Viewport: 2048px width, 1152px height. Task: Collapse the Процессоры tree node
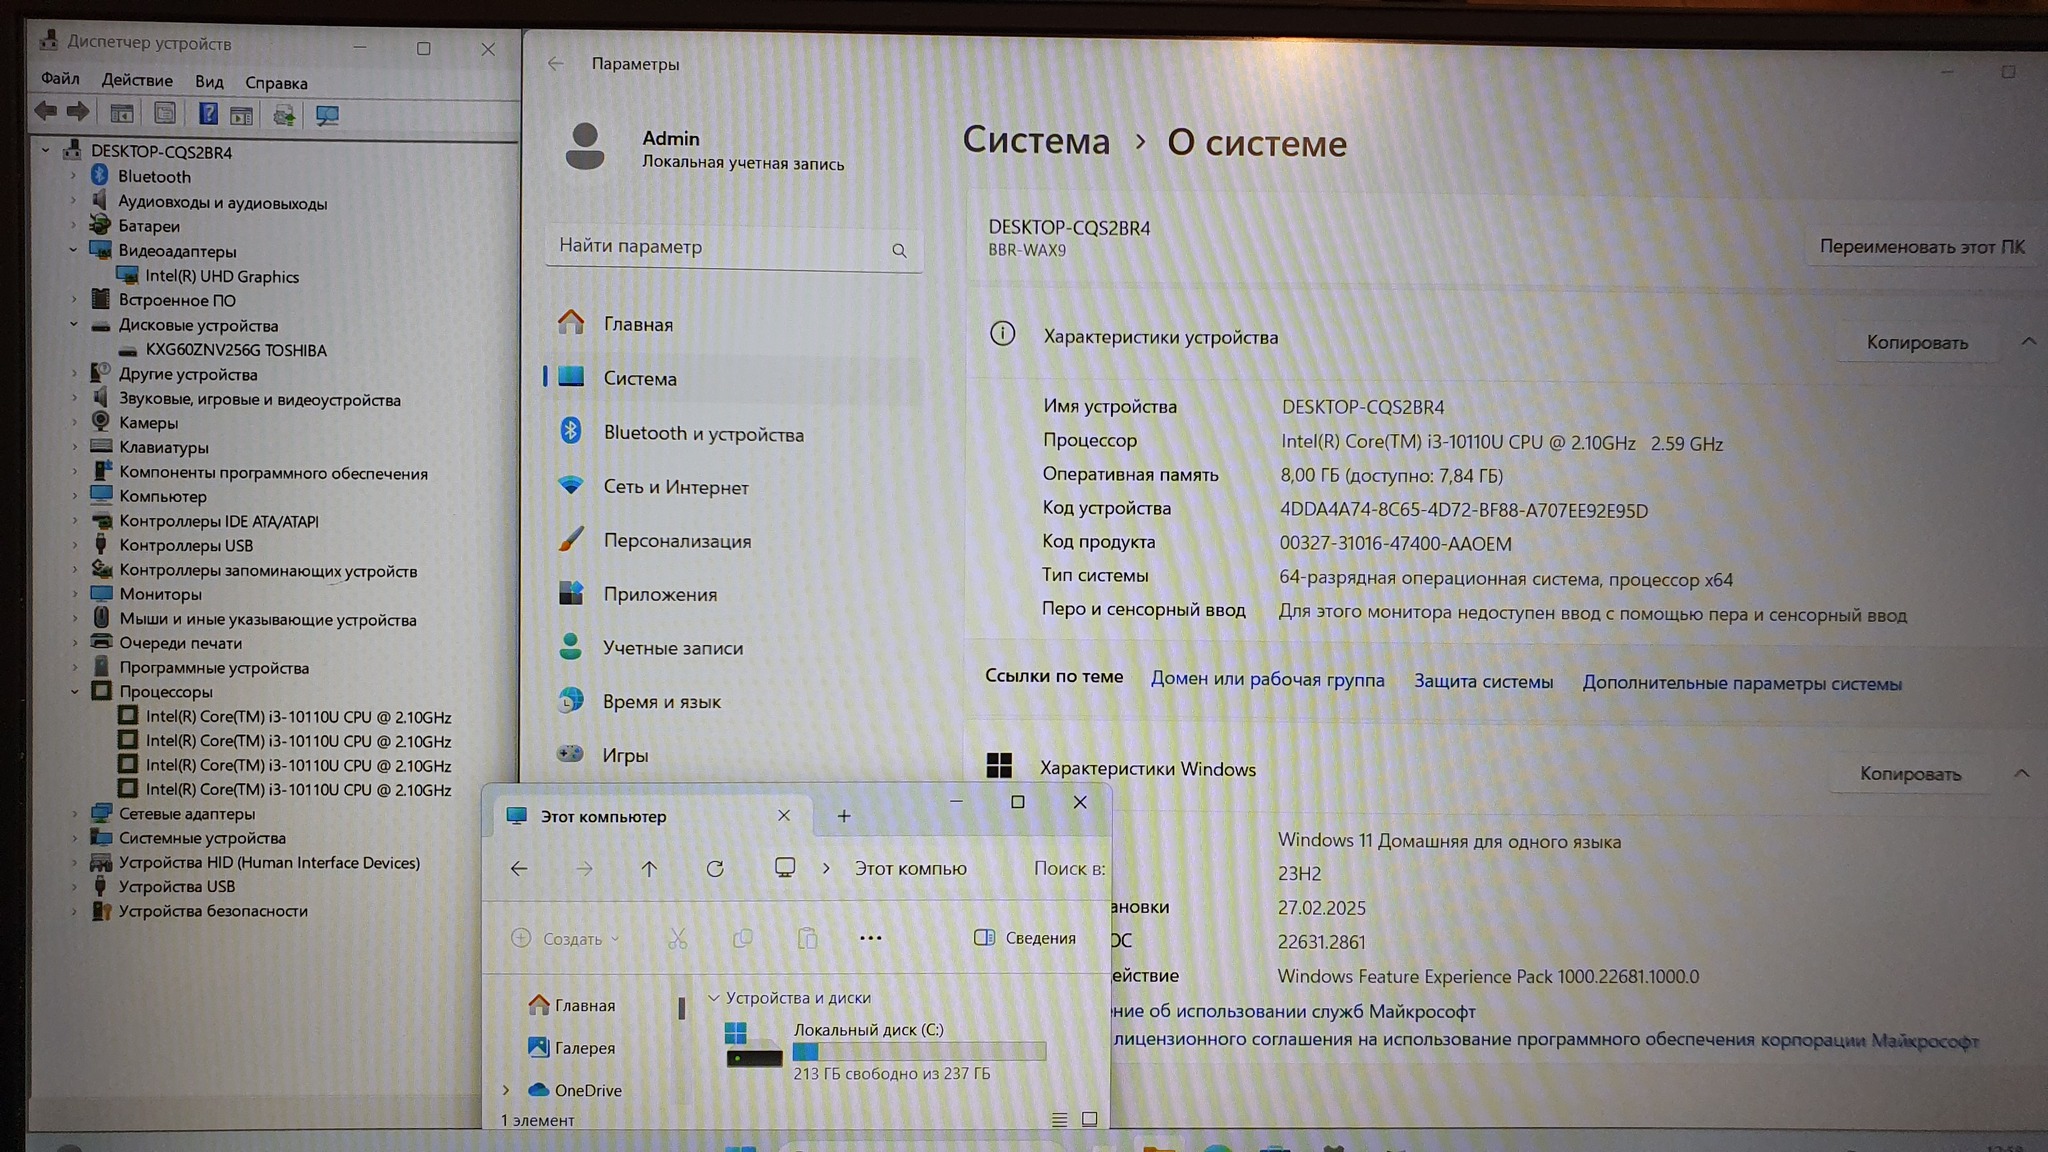74,691
